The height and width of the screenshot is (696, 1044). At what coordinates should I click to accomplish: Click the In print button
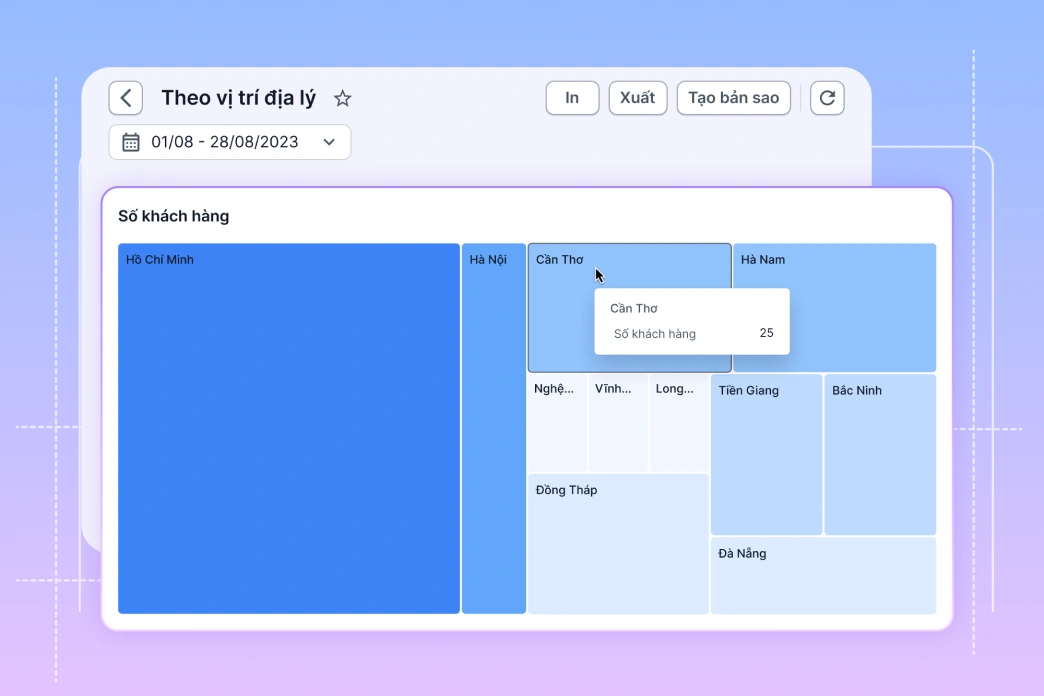pyautogui.click(x=572, y=98)
